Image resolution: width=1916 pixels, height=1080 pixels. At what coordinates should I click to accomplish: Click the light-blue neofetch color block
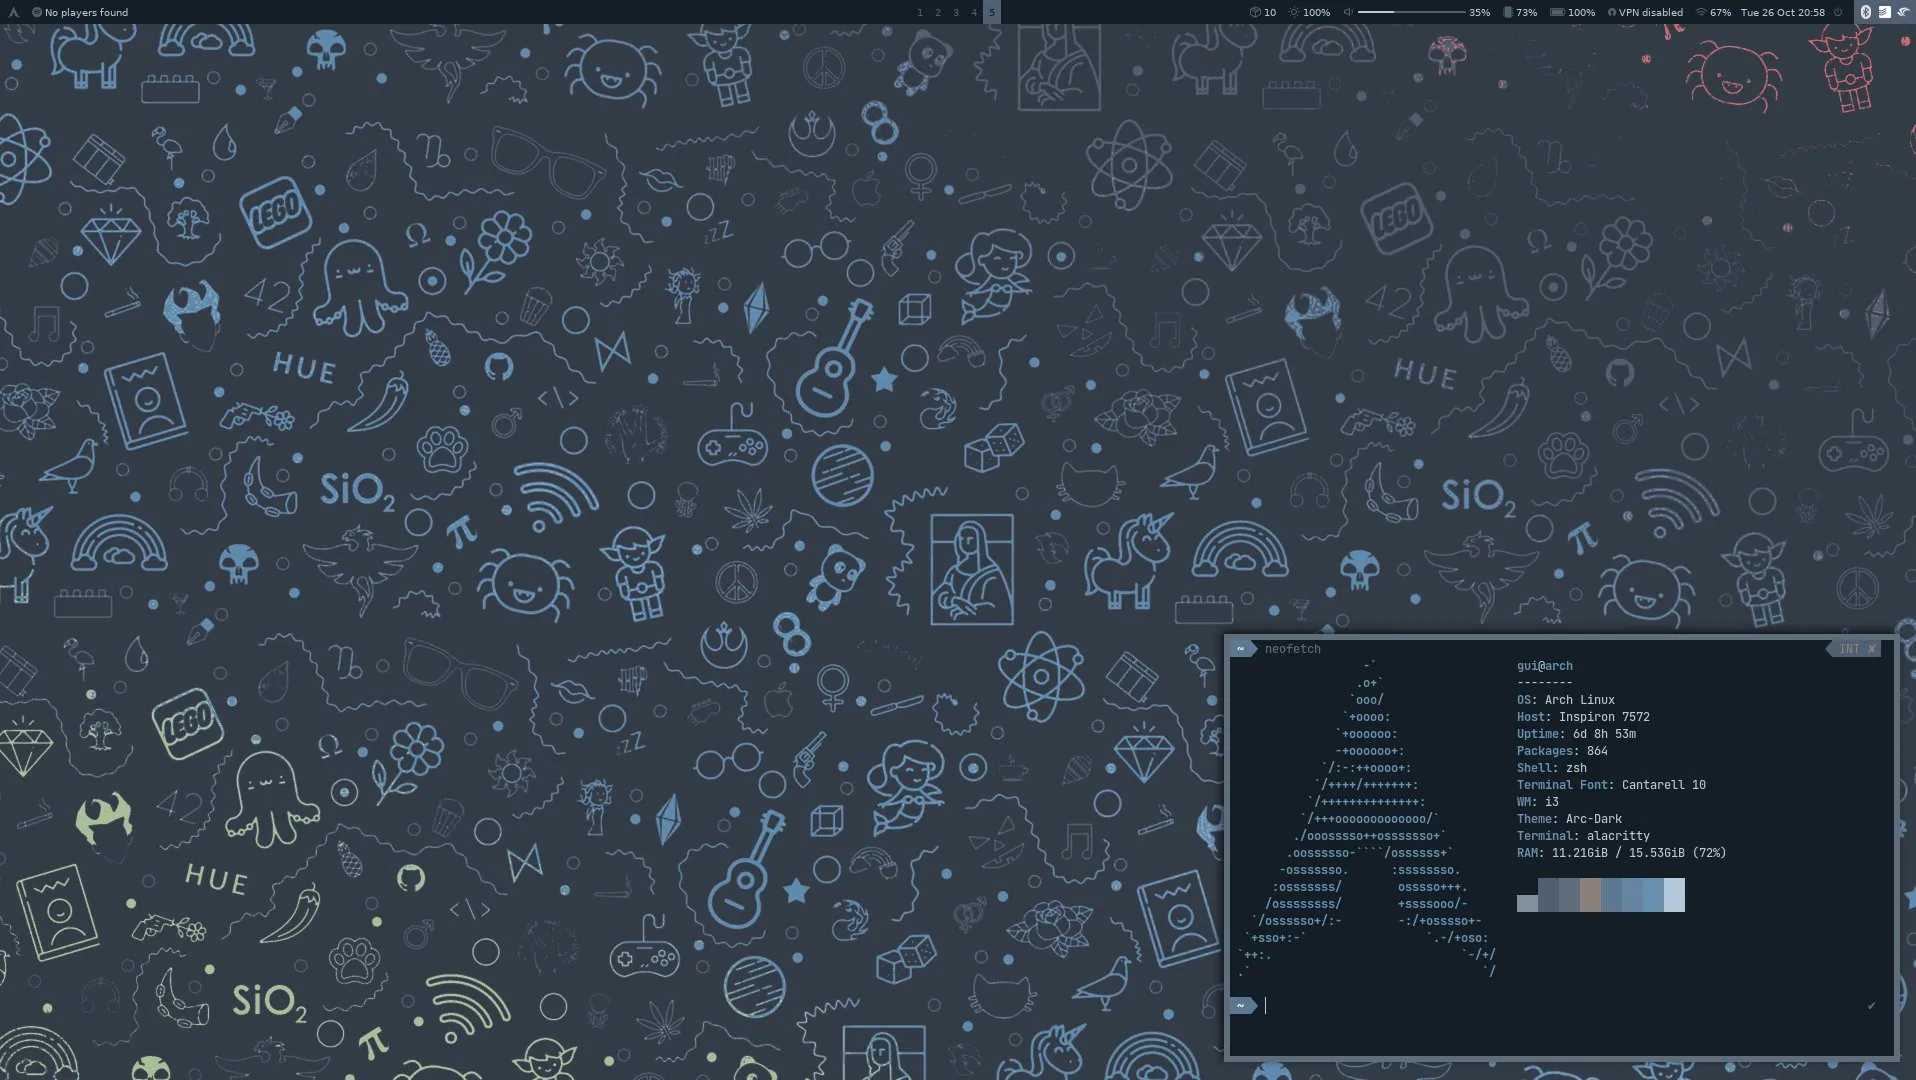1673,895
